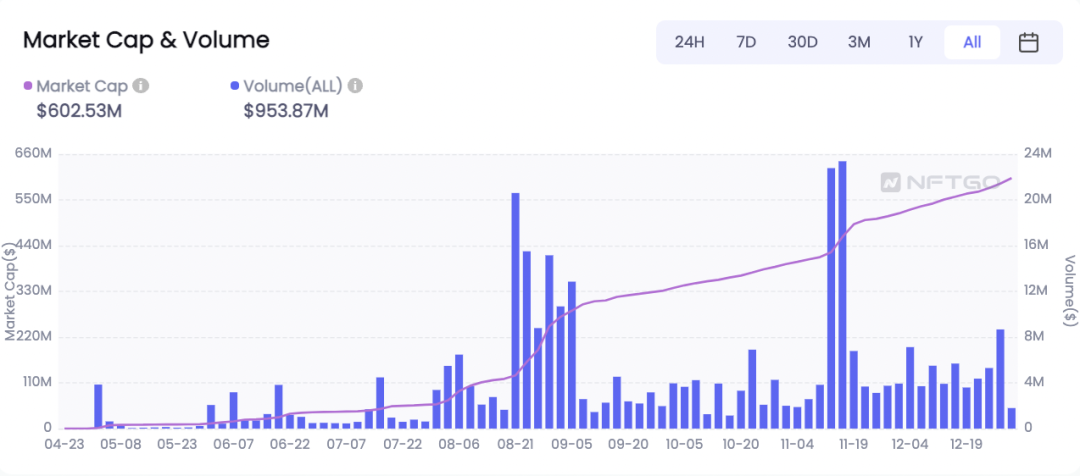Choose the 30D time range tab
The width and height of the screenshot is (1080, 476).
point(802,42)
